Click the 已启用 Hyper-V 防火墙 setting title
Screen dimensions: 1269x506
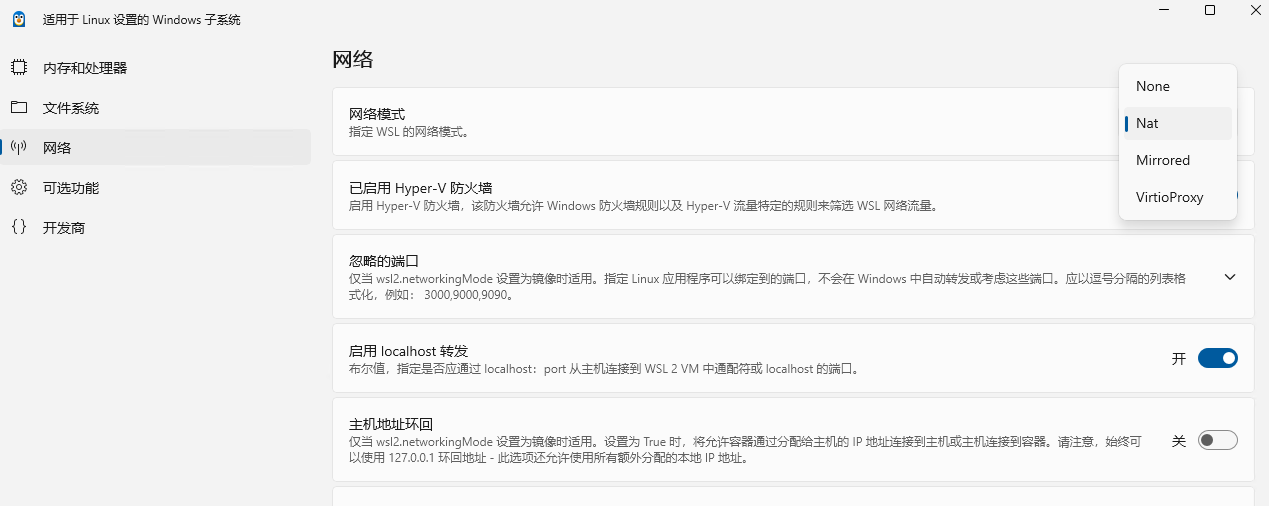pyautogui.click(x=420, y=188)
